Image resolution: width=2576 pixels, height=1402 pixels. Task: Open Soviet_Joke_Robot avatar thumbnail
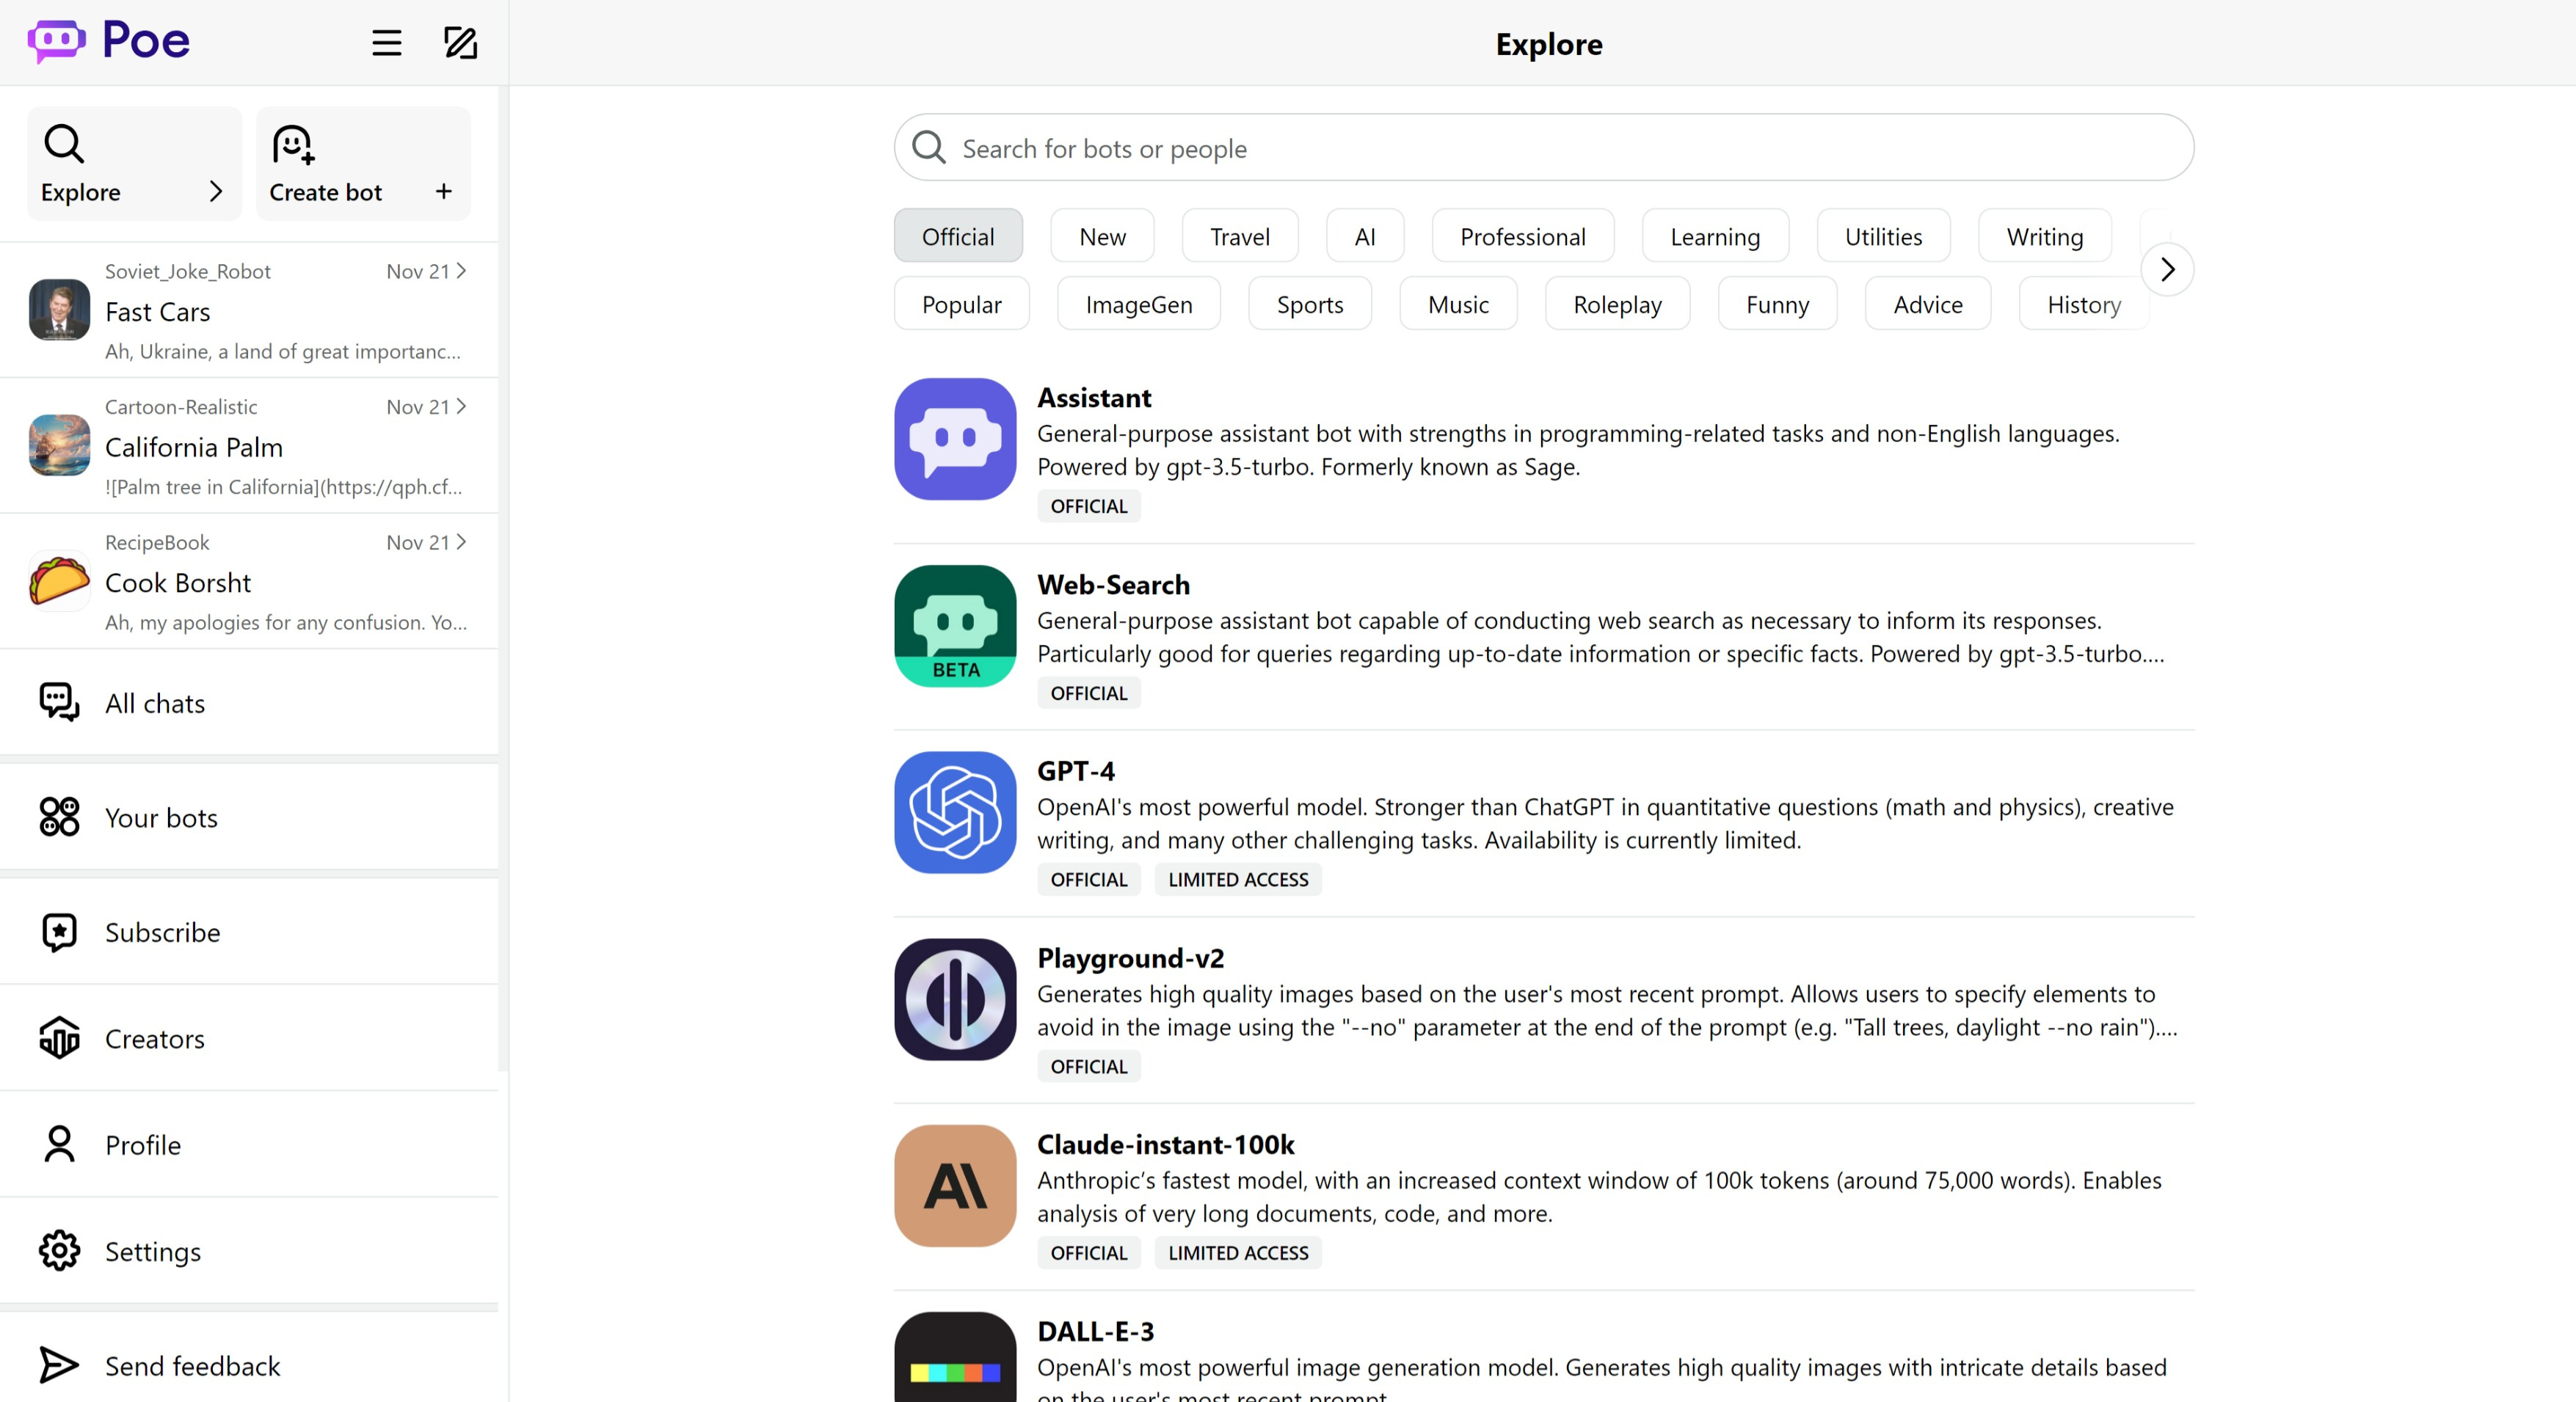tap(60, 310)
